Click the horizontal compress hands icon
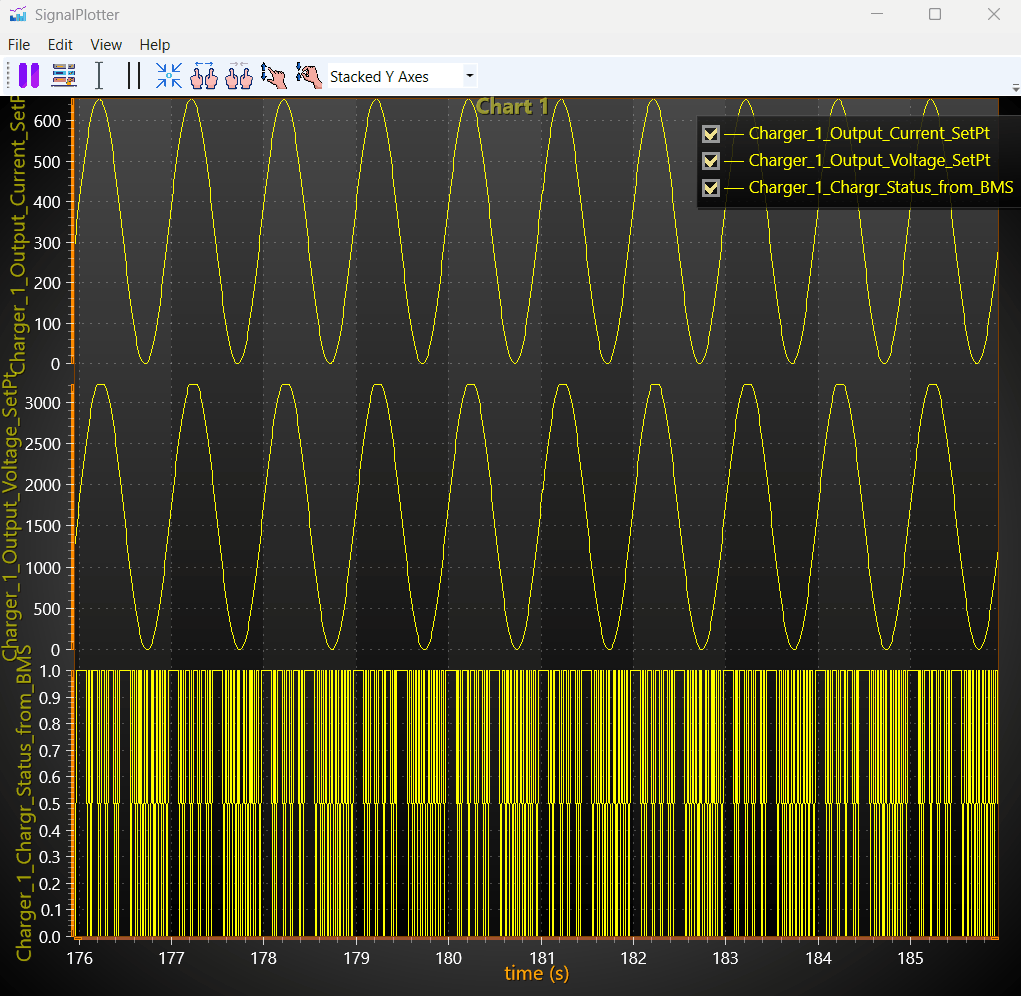This screenshot has width=1021, height=996. click(x=239, y=76)
